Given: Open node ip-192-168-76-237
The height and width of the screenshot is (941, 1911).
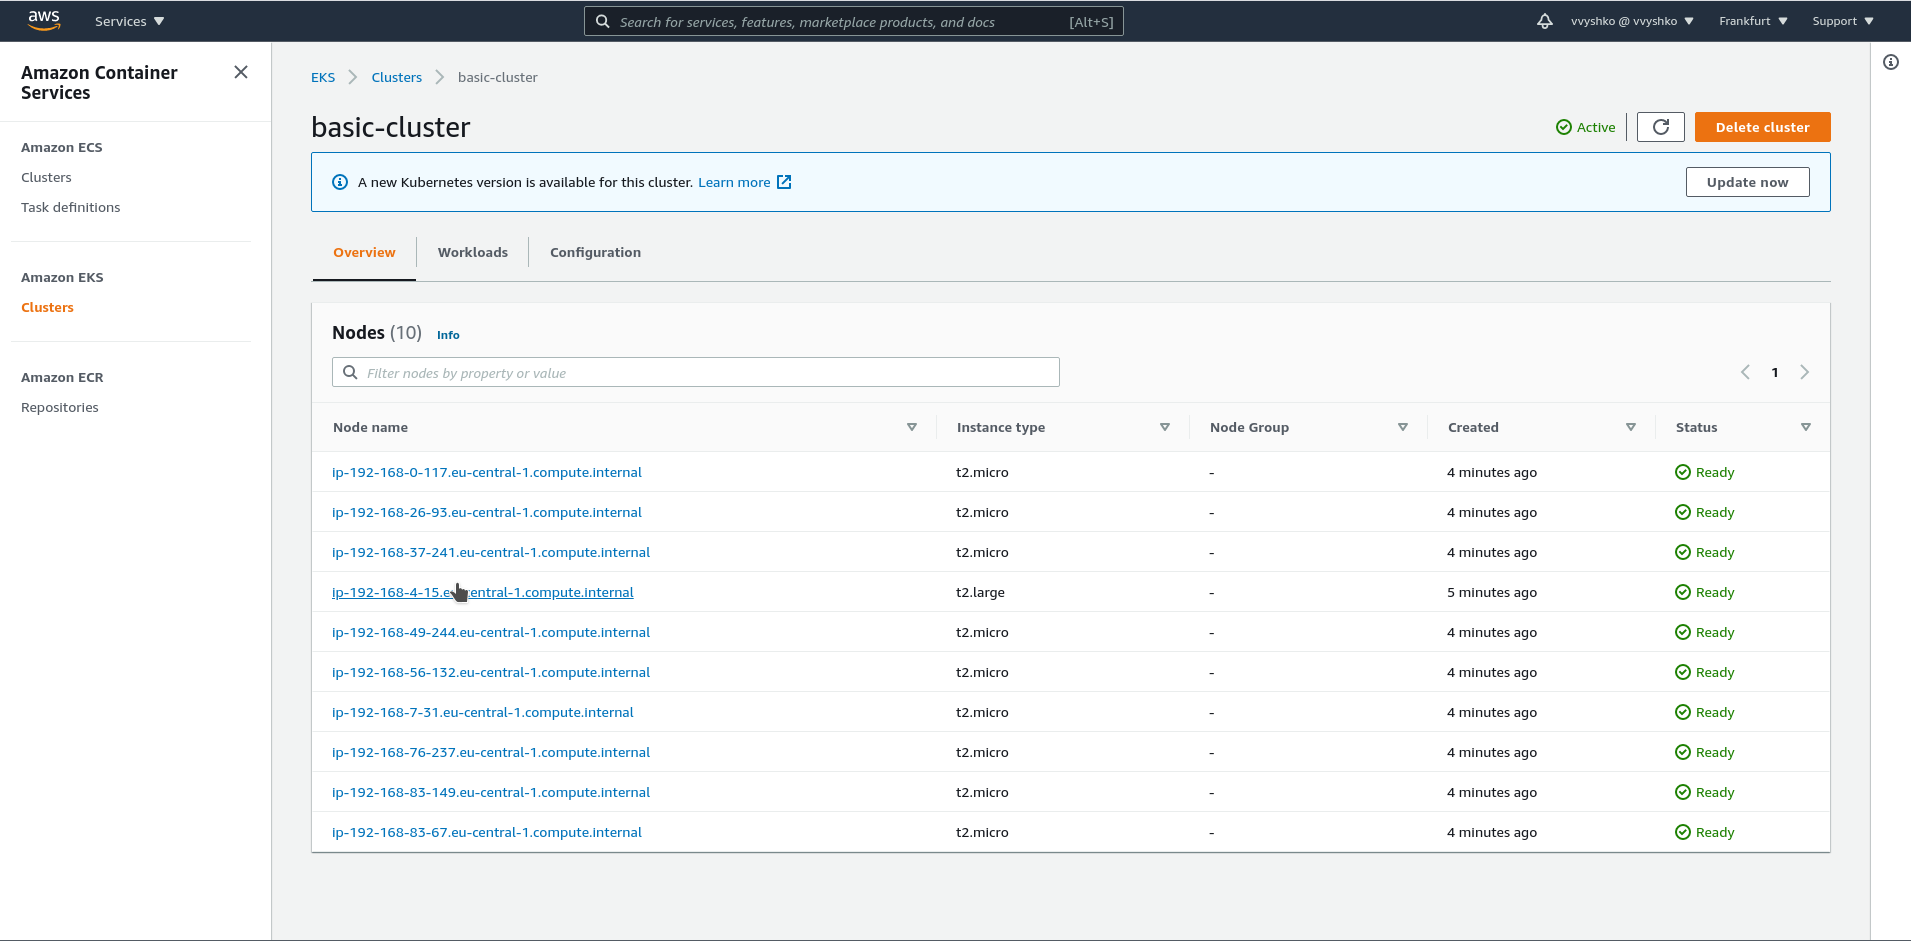Looking at the screenshot, I should click(491, 752).
